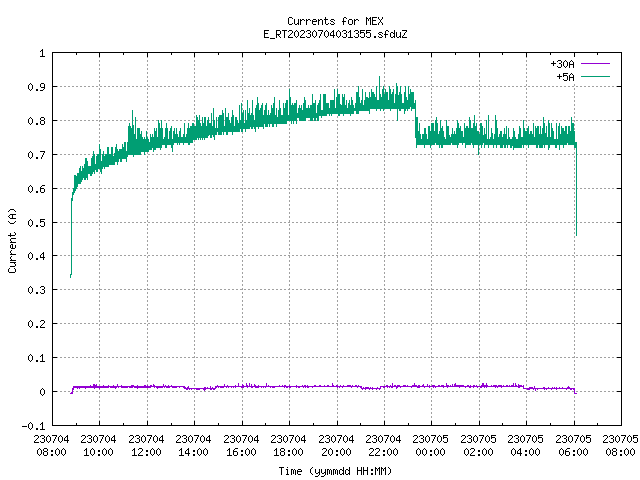Click the y-axis tick value 0
640x480 pixels.
pyautogui.click(x=42, y=392)
